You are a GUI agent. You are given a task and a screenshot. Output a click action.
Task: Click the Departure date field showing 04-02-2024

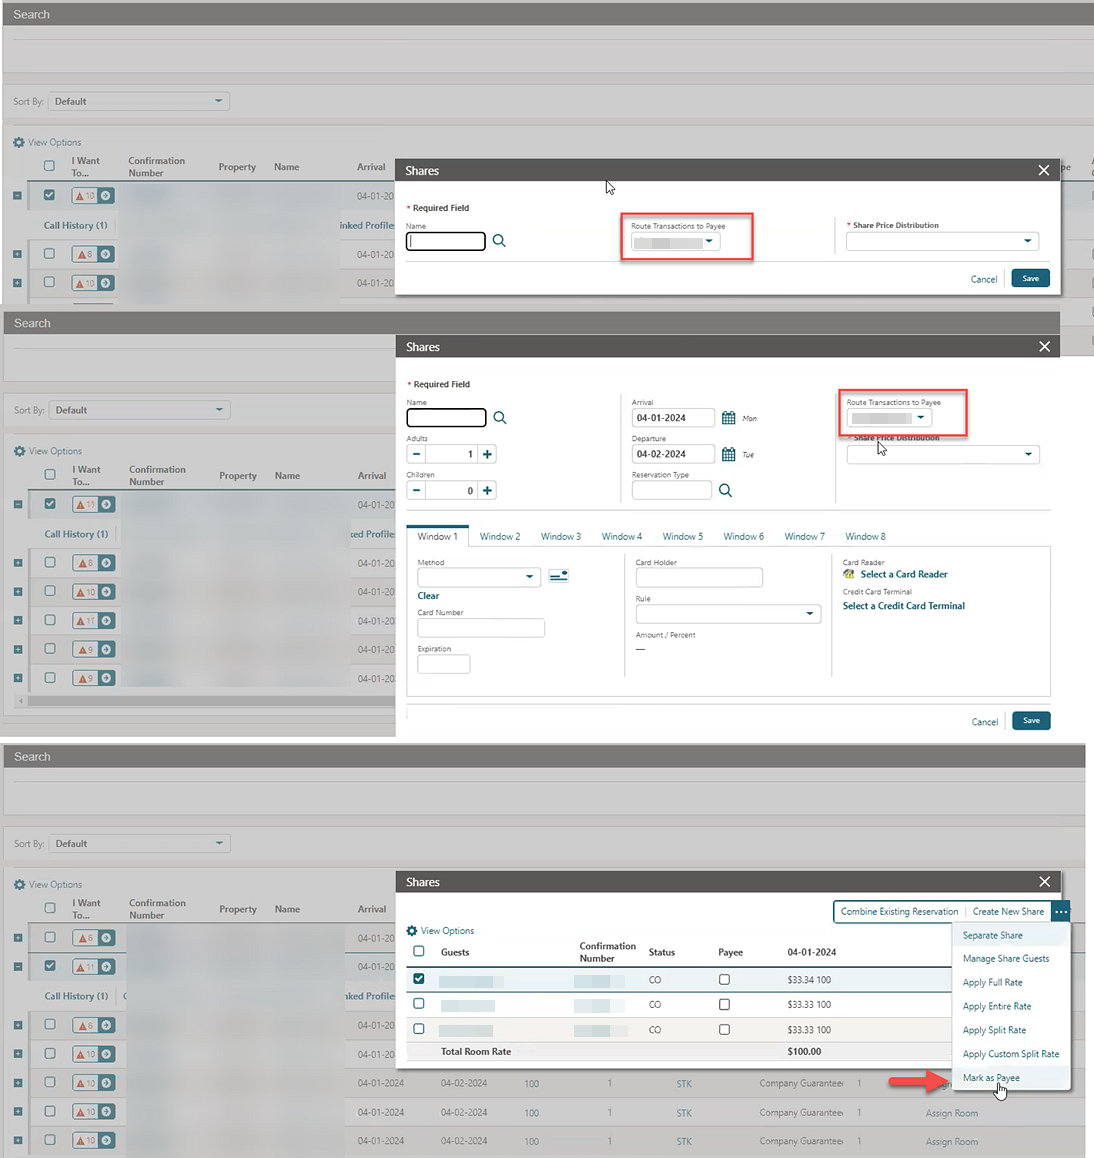coord(673,454)
